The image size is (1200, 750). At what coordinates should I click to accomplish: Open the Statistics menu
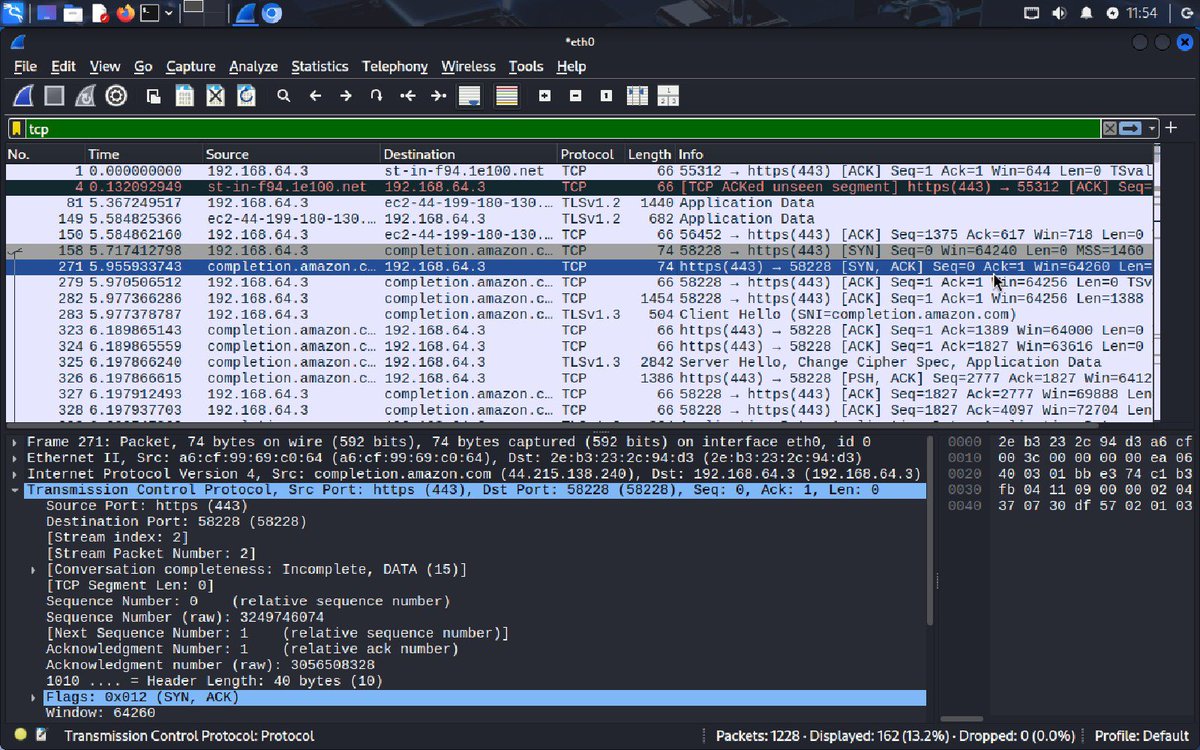(320, 66)
